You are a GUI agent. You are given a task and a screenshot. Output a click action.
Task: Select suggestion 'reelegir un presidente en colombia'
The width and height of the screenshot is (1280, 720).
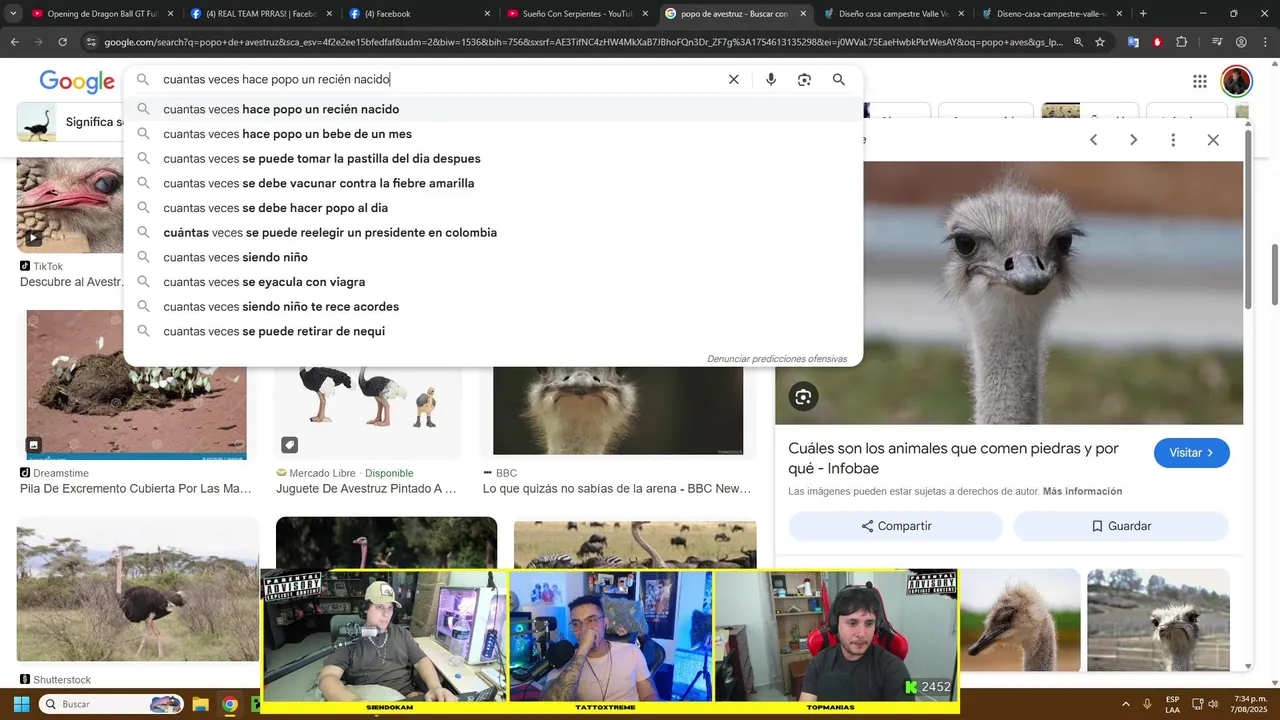coord(493,232)
